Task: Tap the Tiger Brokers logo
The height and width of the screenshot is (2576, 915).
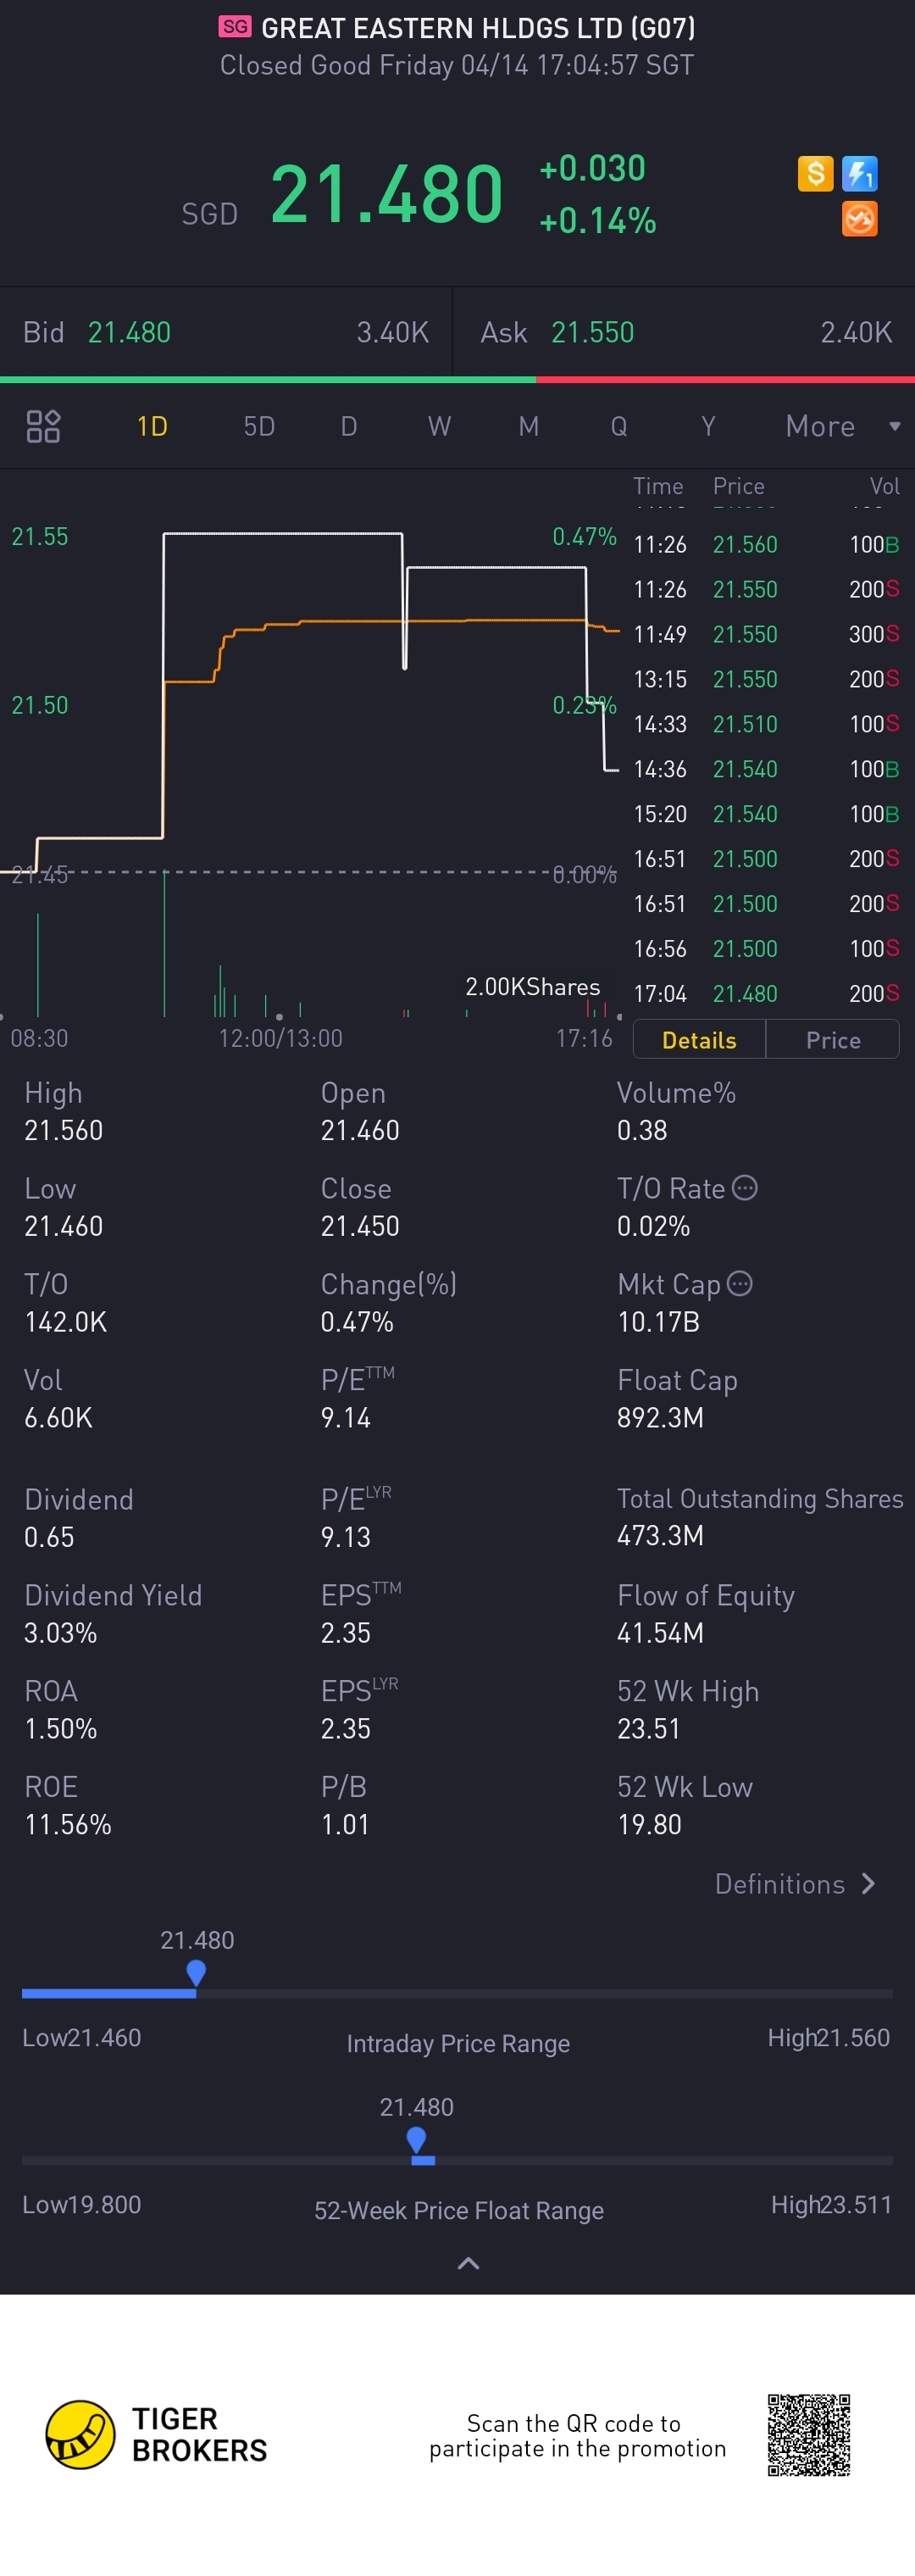Action: point(157,2435)
